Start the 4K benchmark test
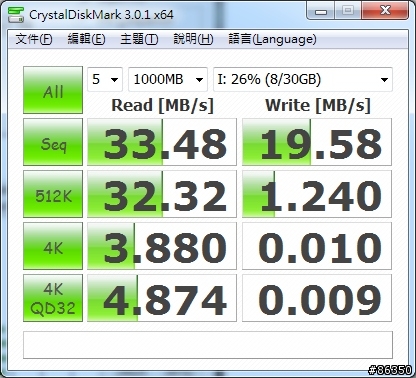416x378 pixels. (x=53, y=246)
